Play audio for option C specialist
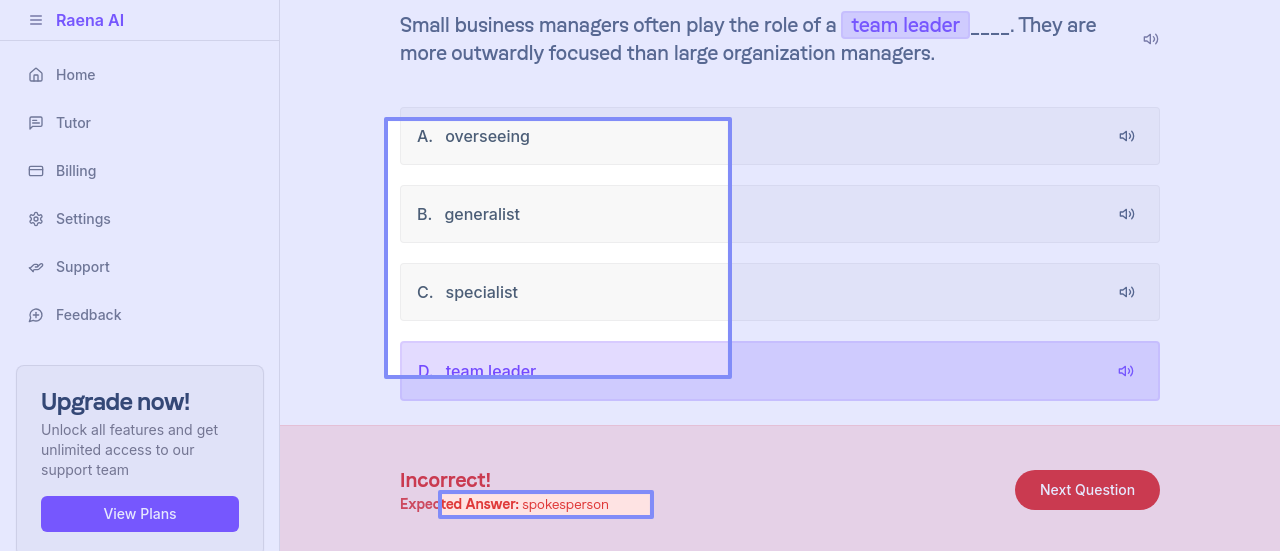 pos(1127,292)
